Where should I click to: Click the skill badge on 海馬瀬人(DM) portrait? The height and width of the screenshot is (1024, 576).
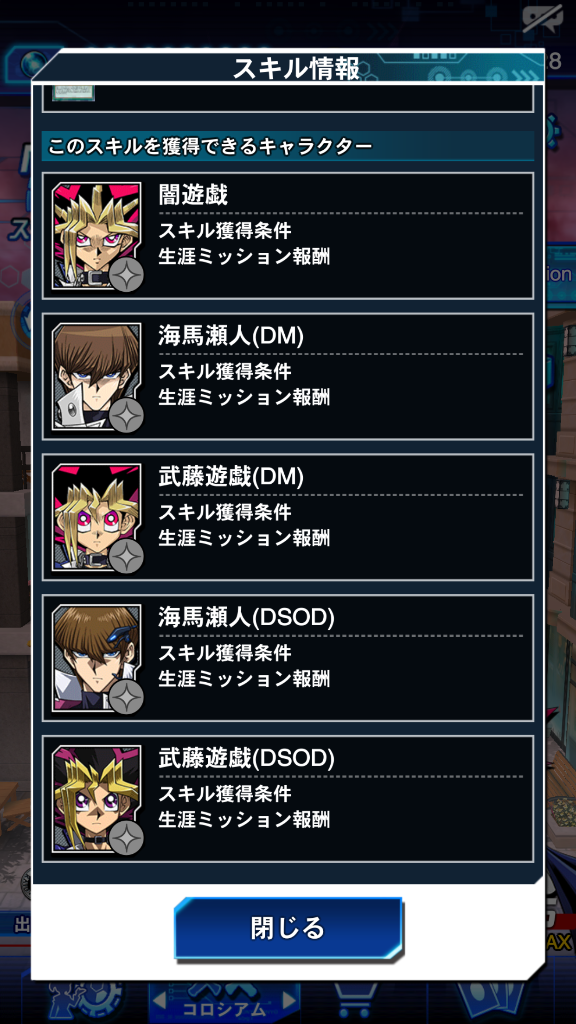tap(126, 415)
